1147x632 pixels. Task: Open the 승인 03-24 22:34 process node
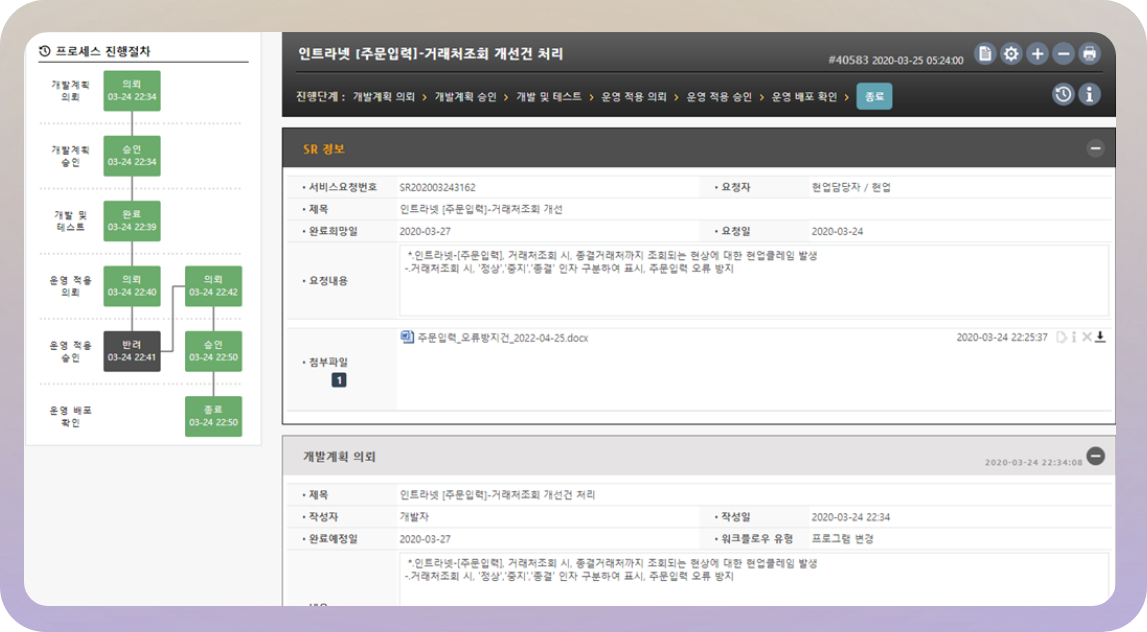click(132, 156)
